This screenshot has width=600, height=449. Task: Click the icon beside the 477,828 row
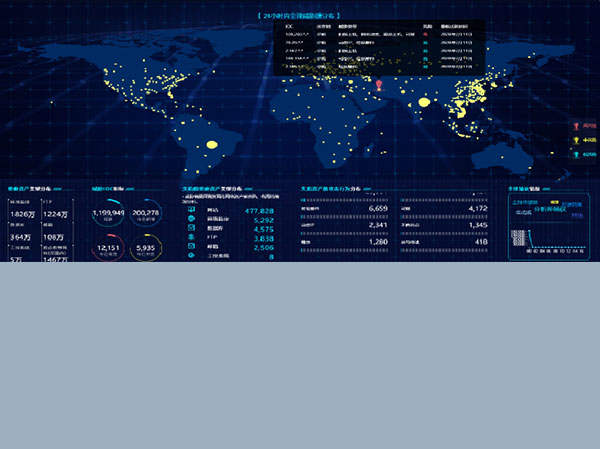(x=191, y=211)
